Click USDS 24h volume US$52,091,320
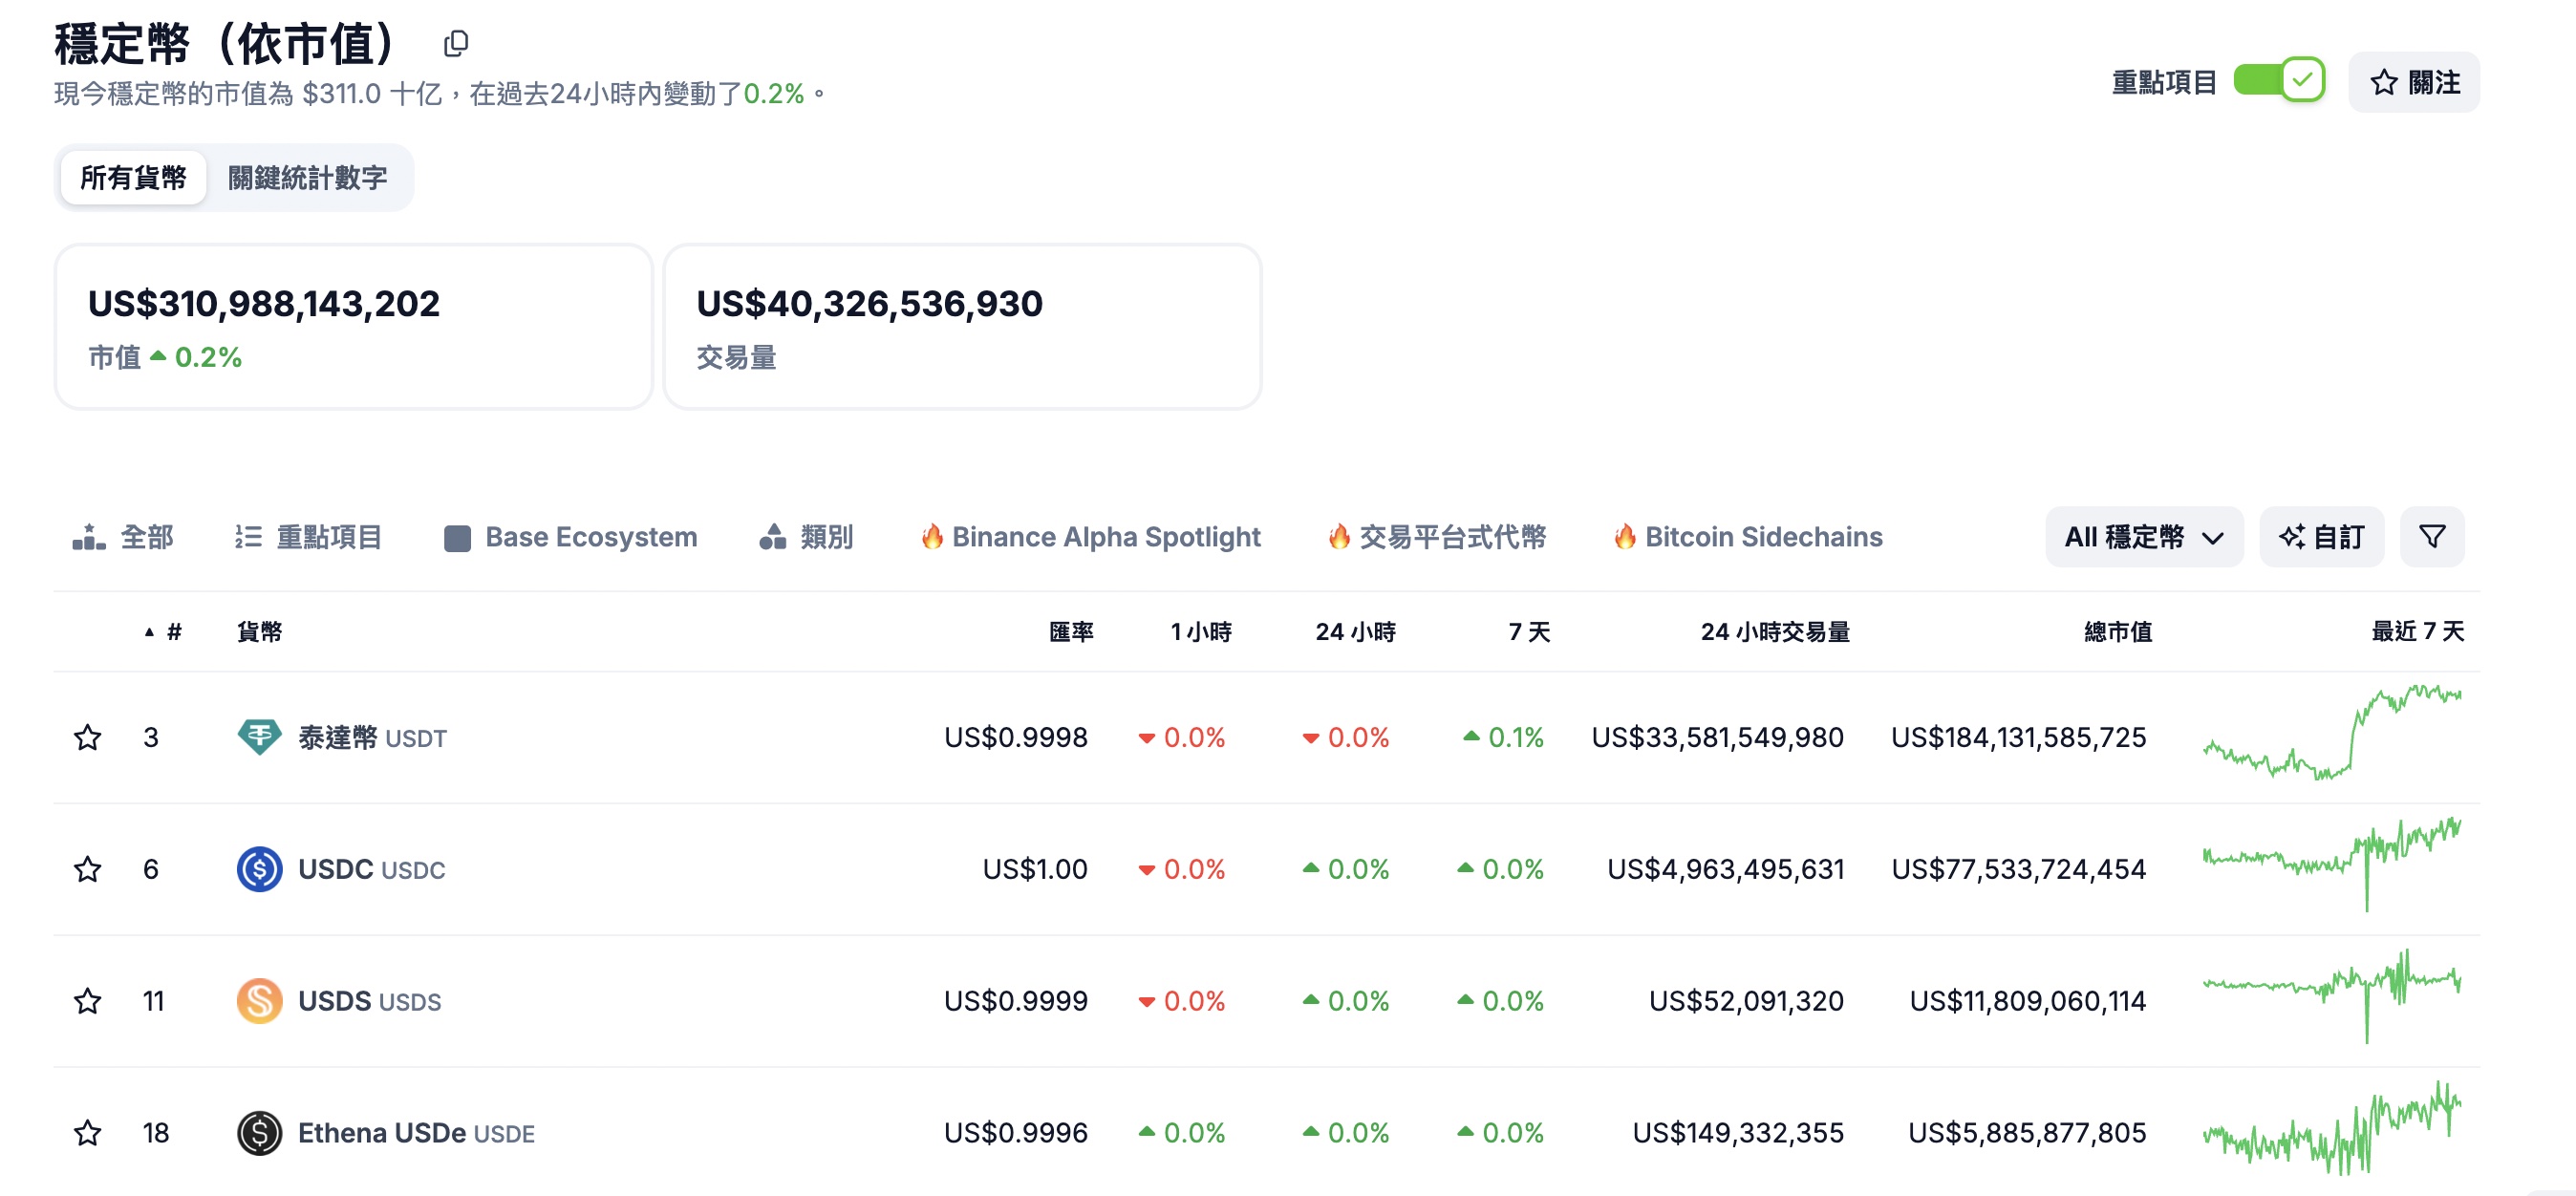 pos(1746,1002)
